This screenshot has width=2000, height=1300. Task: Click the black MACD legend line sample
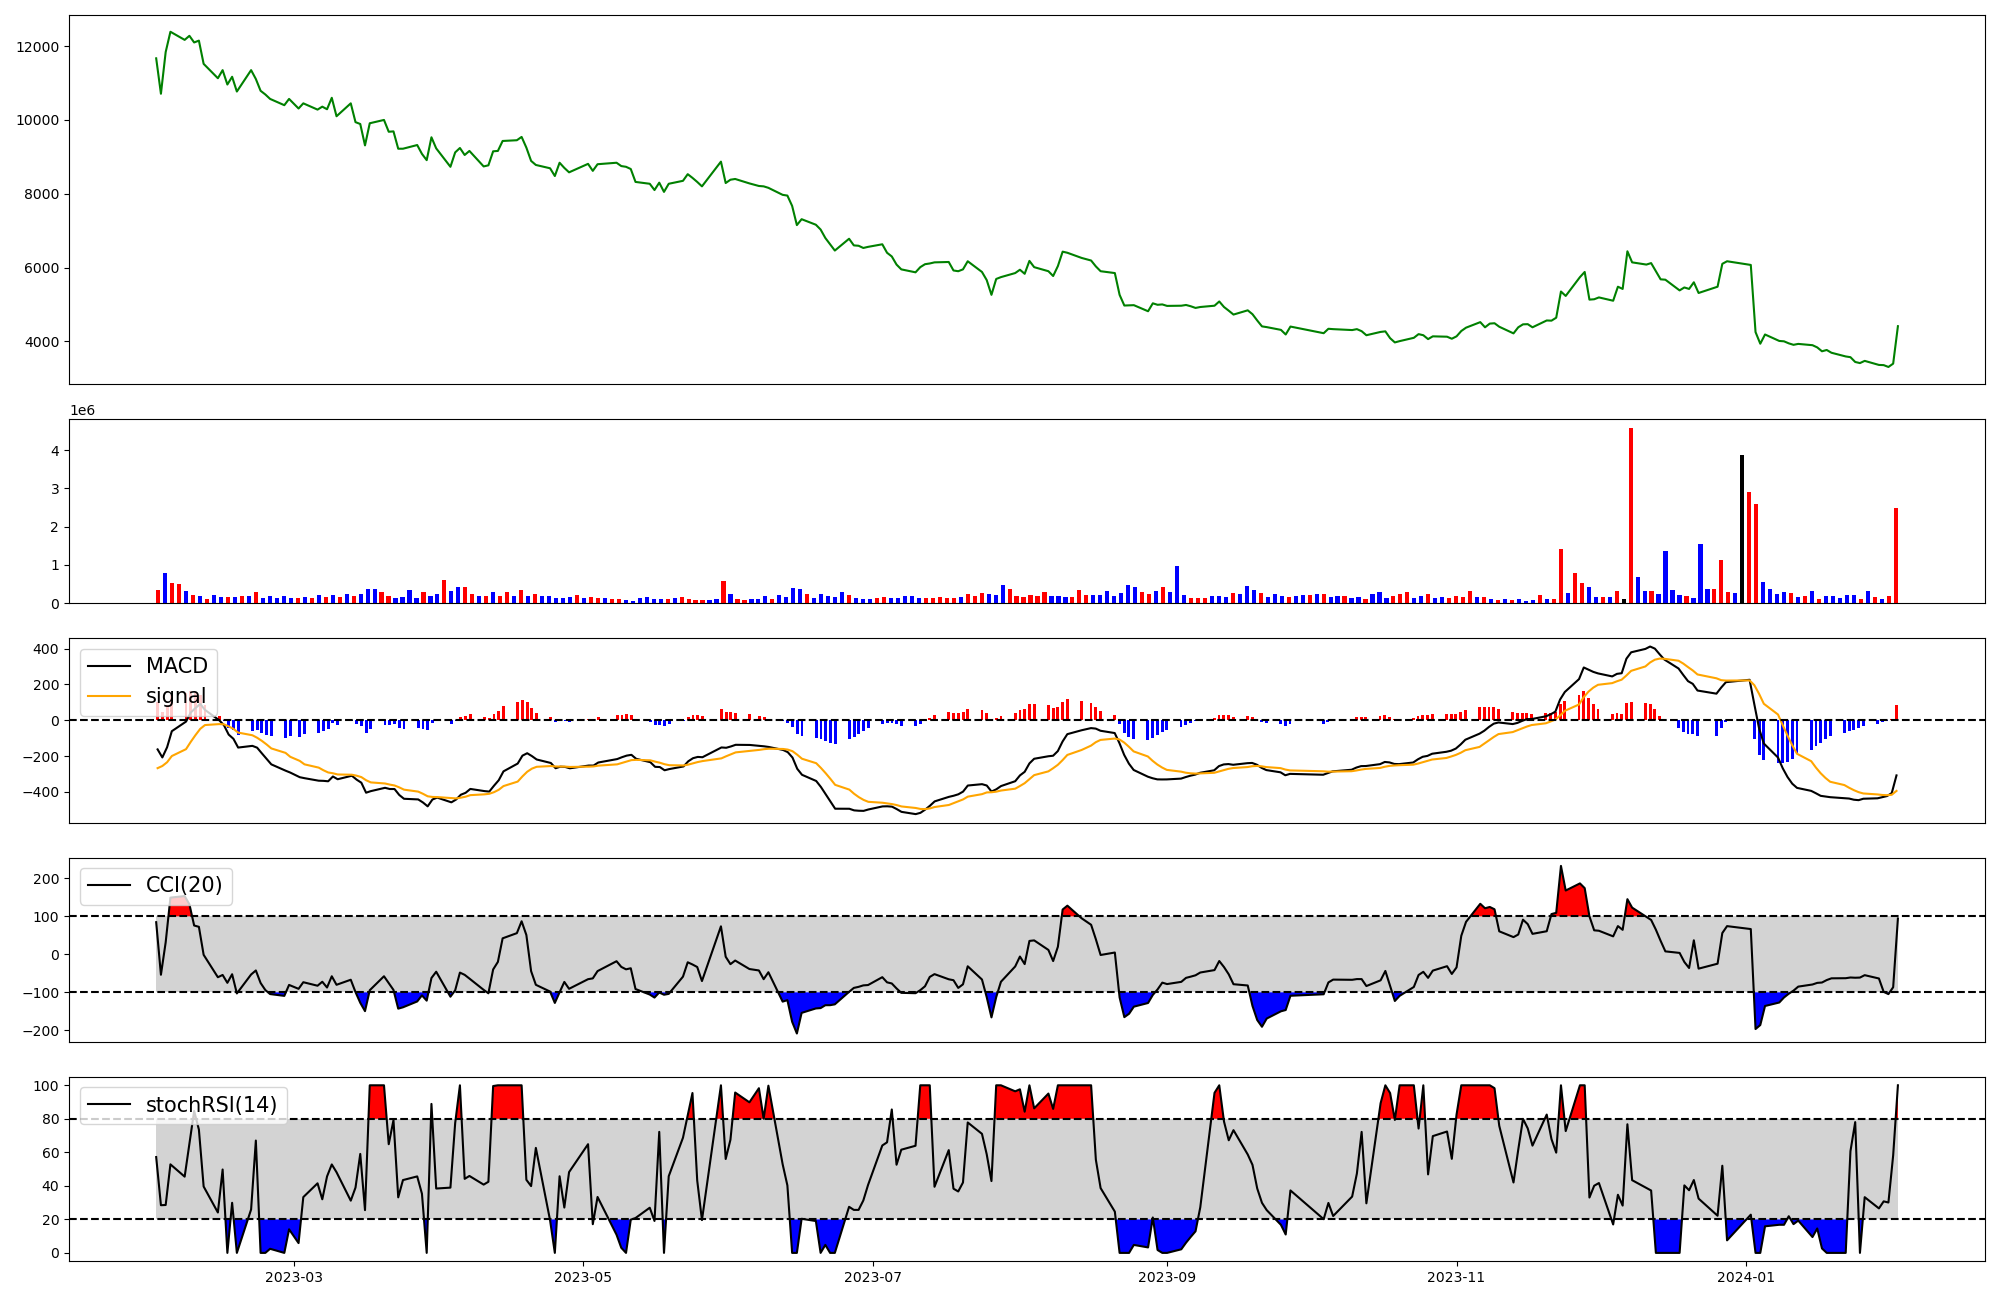tap(109, 666)
